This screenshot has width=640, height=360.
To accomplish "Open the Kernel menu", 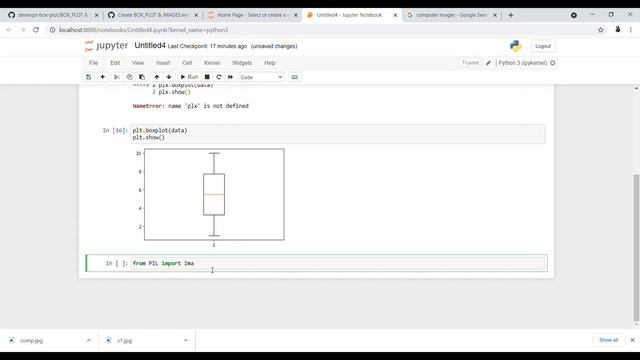I will coord(212,63).
